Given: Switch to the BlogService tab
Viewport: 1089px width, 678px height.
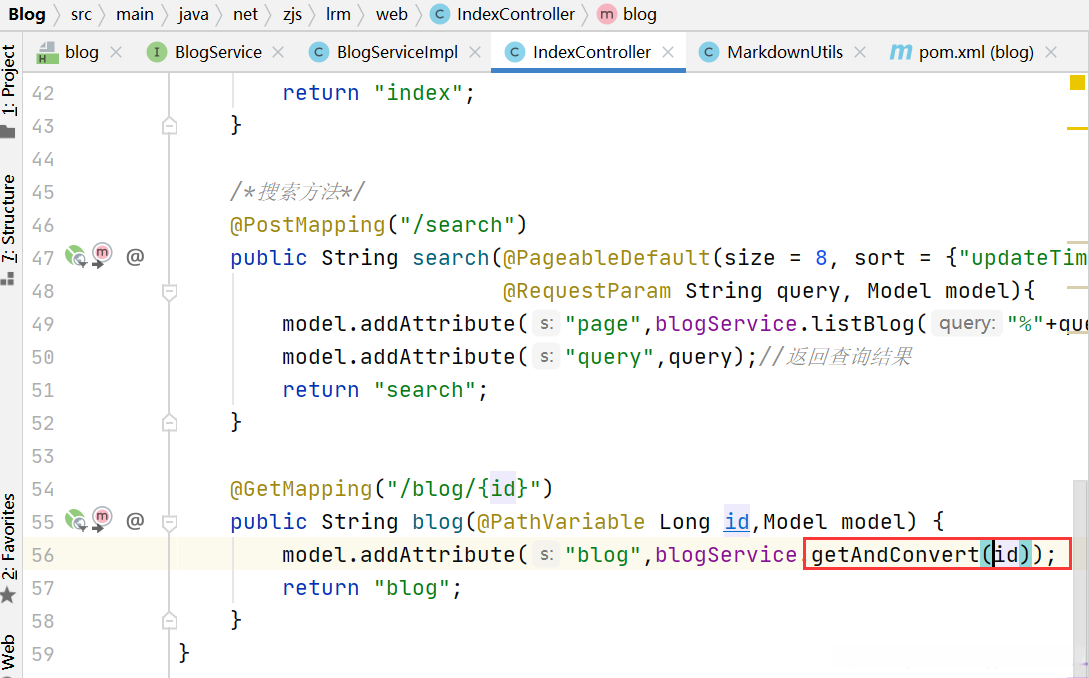Looking at the screenshot, I should (215, 52).
